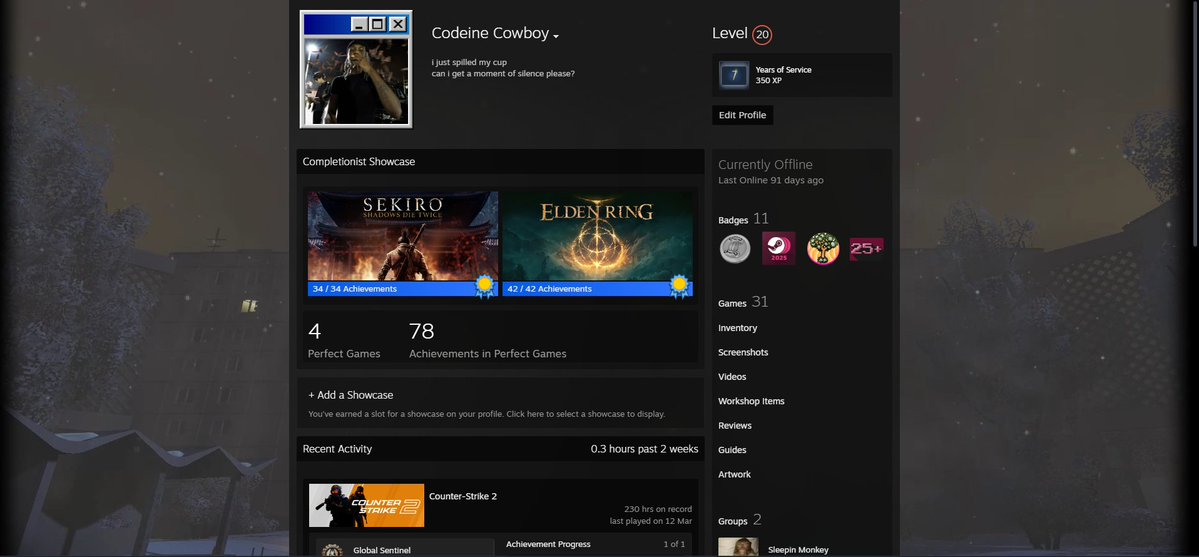Open the Sleepin Monkey group name
The image size is (1199, 557).
(x=798, y=550)
